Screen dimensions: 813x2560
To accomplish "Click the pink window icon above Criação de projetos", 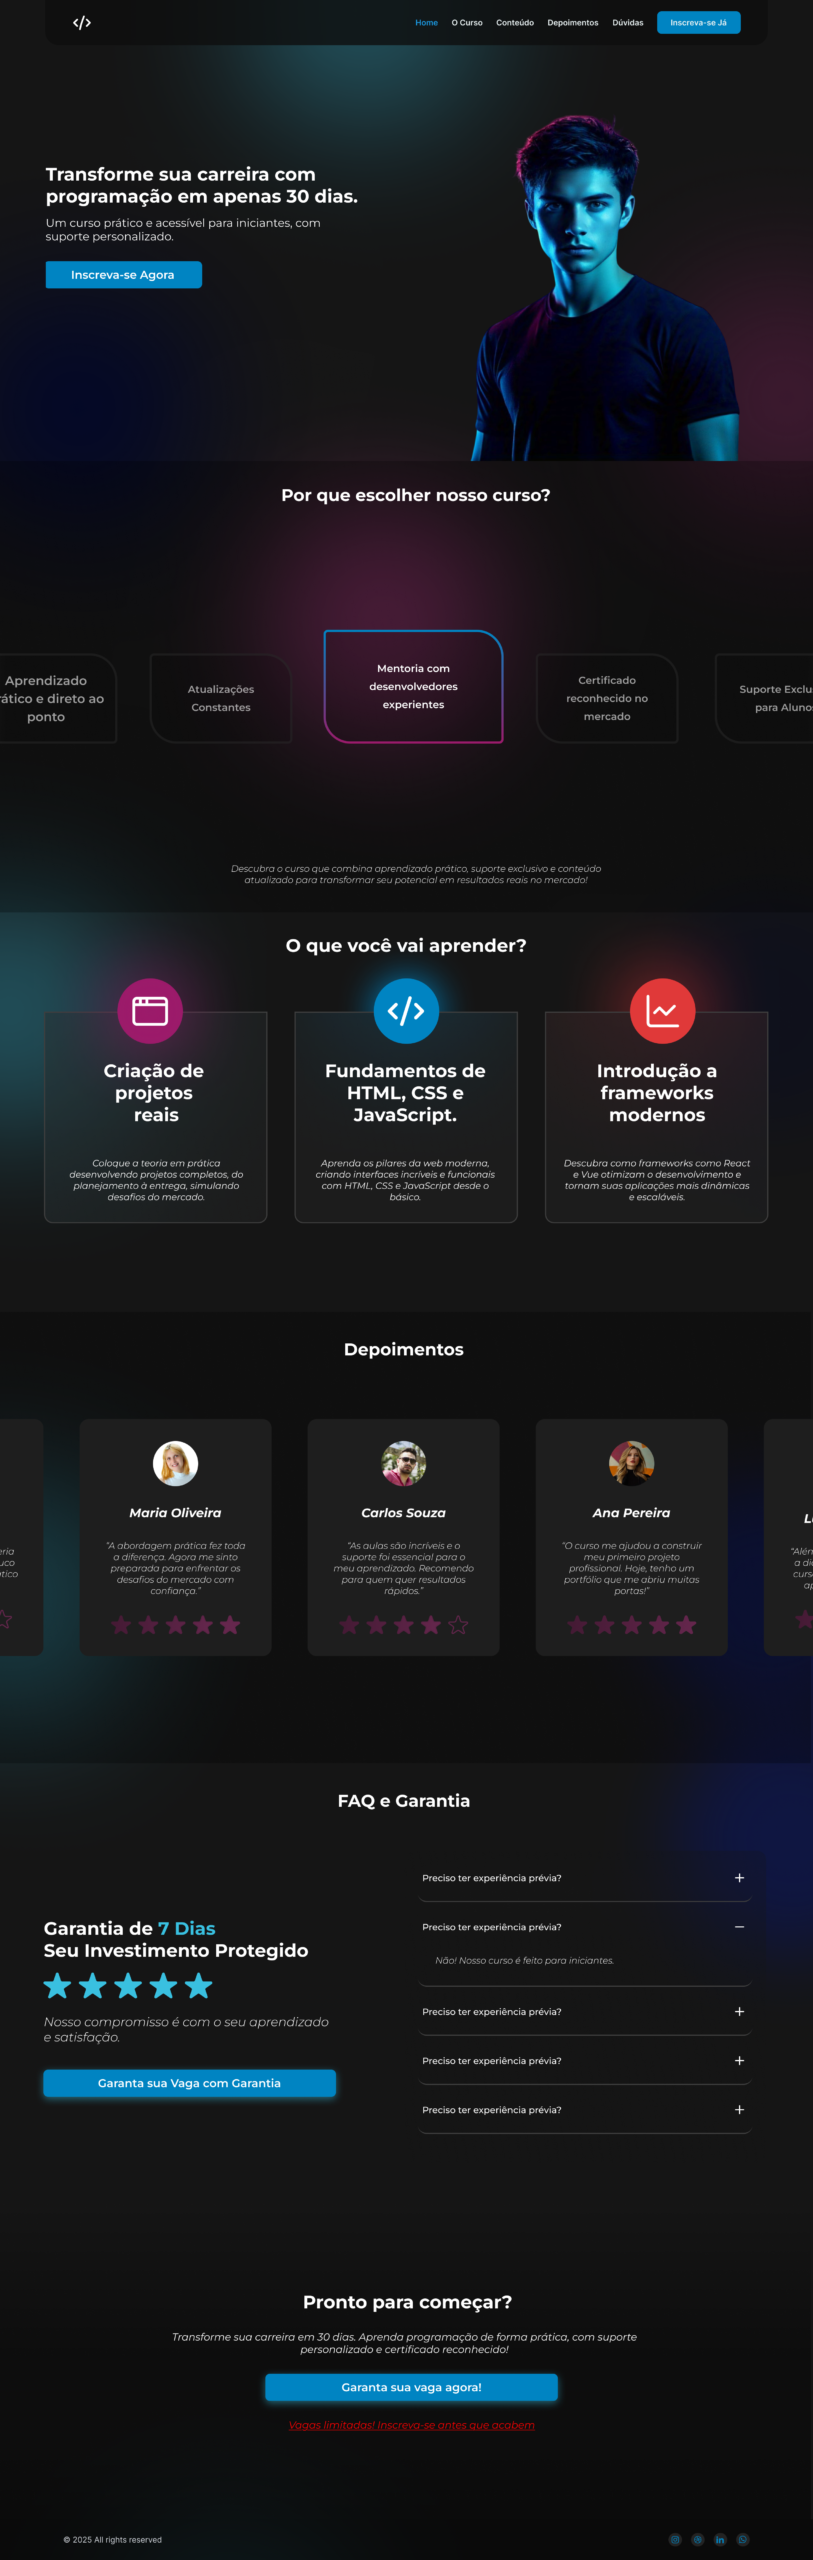I will pyautogui.click(x=150, y=1011).
